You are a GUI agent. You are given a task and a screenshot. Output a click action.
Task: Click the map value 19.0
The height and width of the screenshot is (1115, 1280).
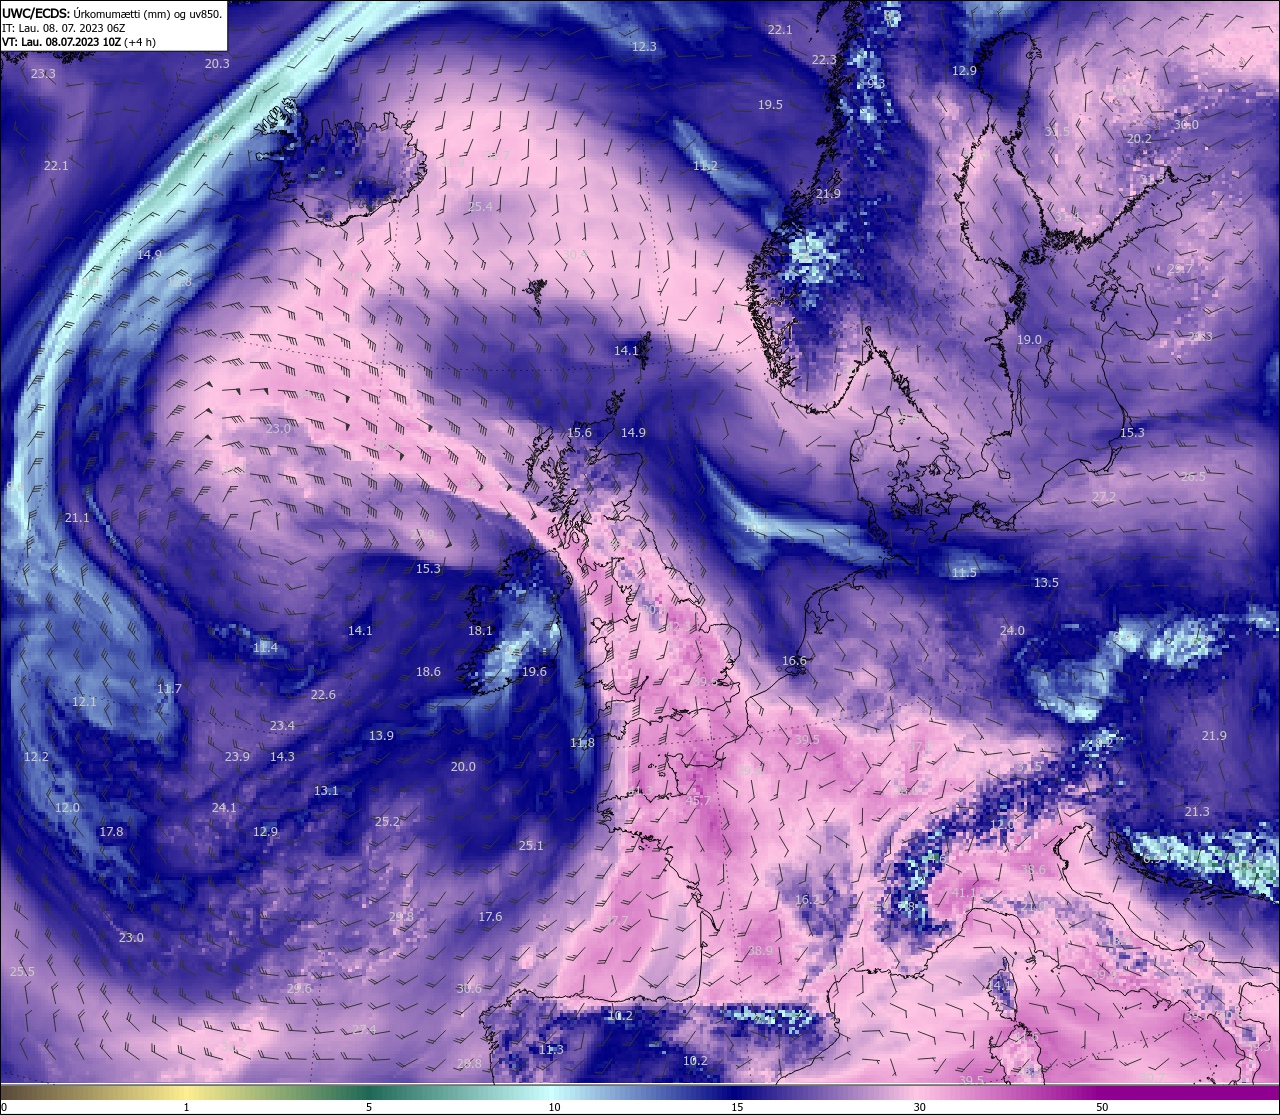[1029, 340]
